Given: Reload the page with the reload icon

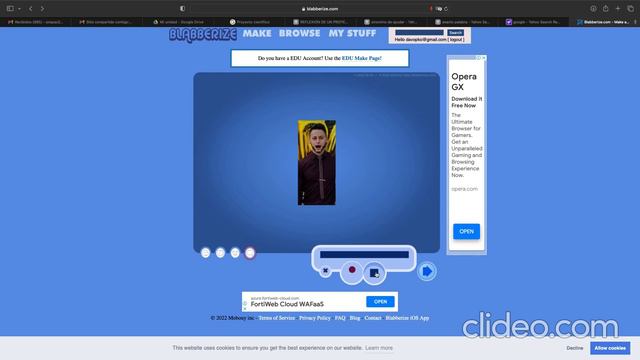Looking at the screenshot, I should [x=446, y=9].
